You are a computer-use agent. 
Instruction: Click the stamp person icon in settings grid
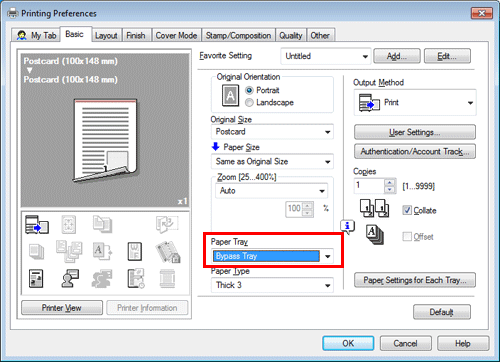pyautogui.click(x=70, y=278)
